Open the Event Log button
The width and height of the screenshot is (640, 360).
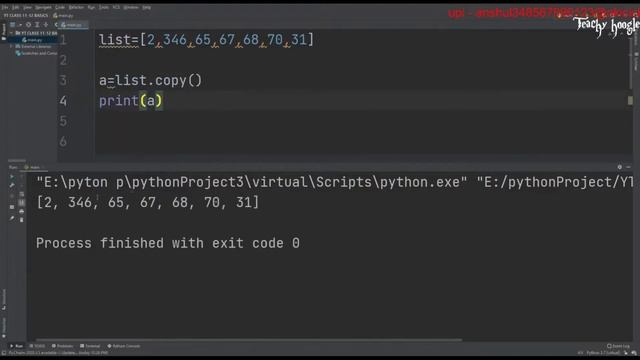pyautogui.click(x=618, y=346)
